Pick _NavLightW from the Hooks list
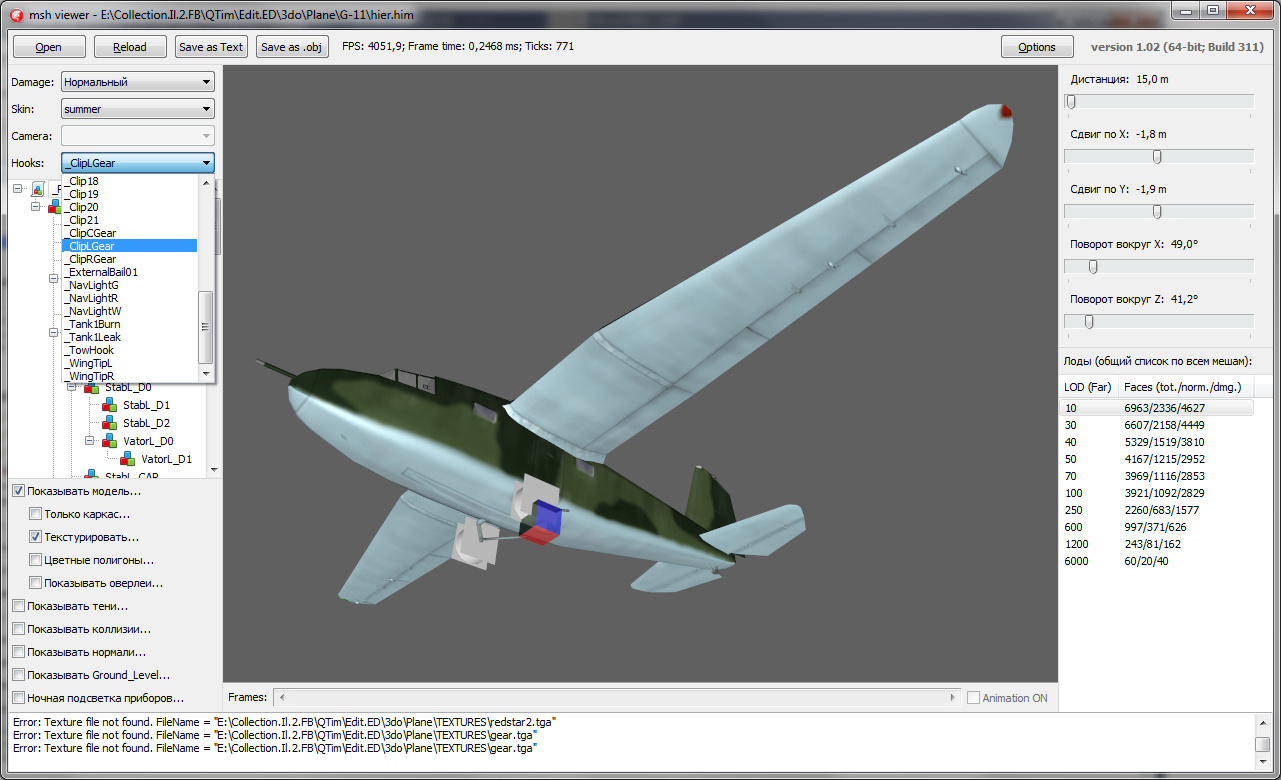Image resolution: width=1281 pixels, height=780 pixels. point(129,311)
